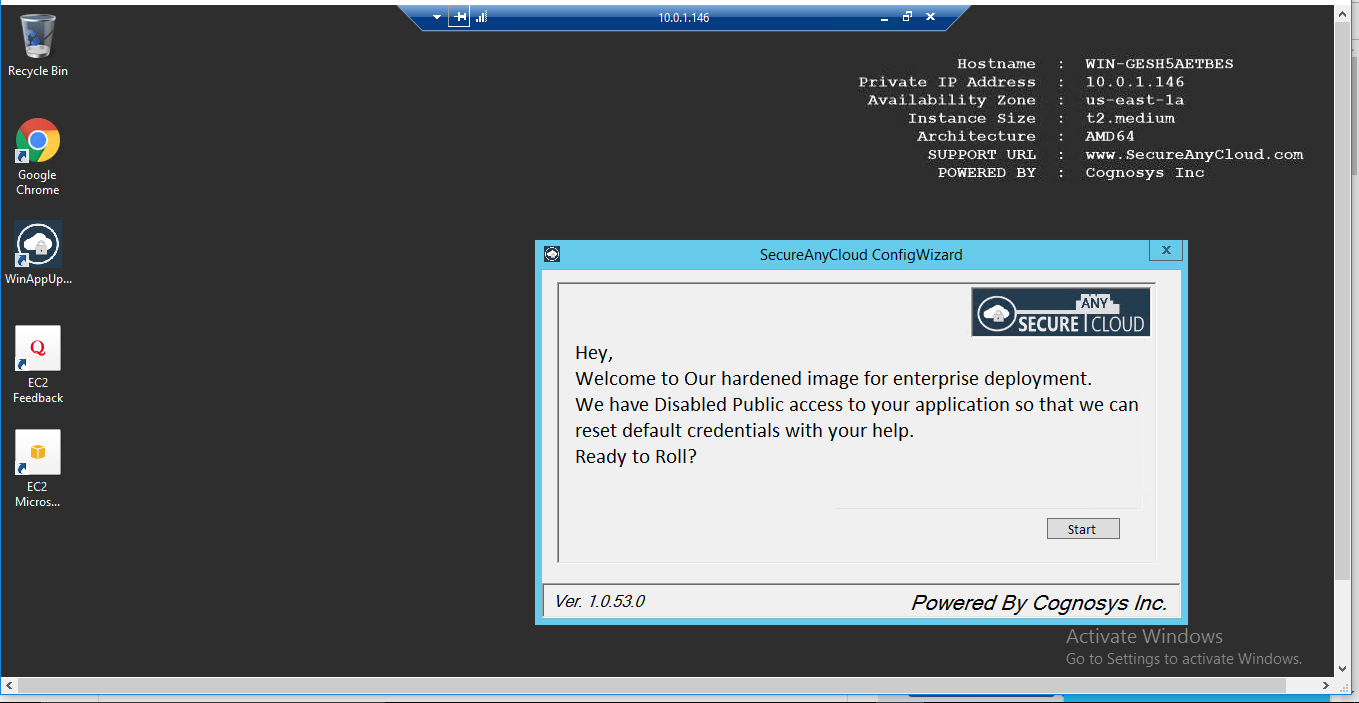The width and height of the screenshot is (1359, 703).
Task: Open the EC2 Feedback shortcut
Action: (37, 347)
